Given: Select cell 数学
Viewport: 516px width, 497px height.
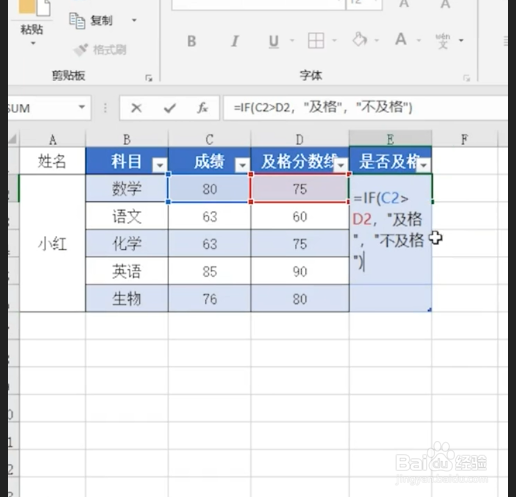Looking at the screenshot, I should (127, 189).
